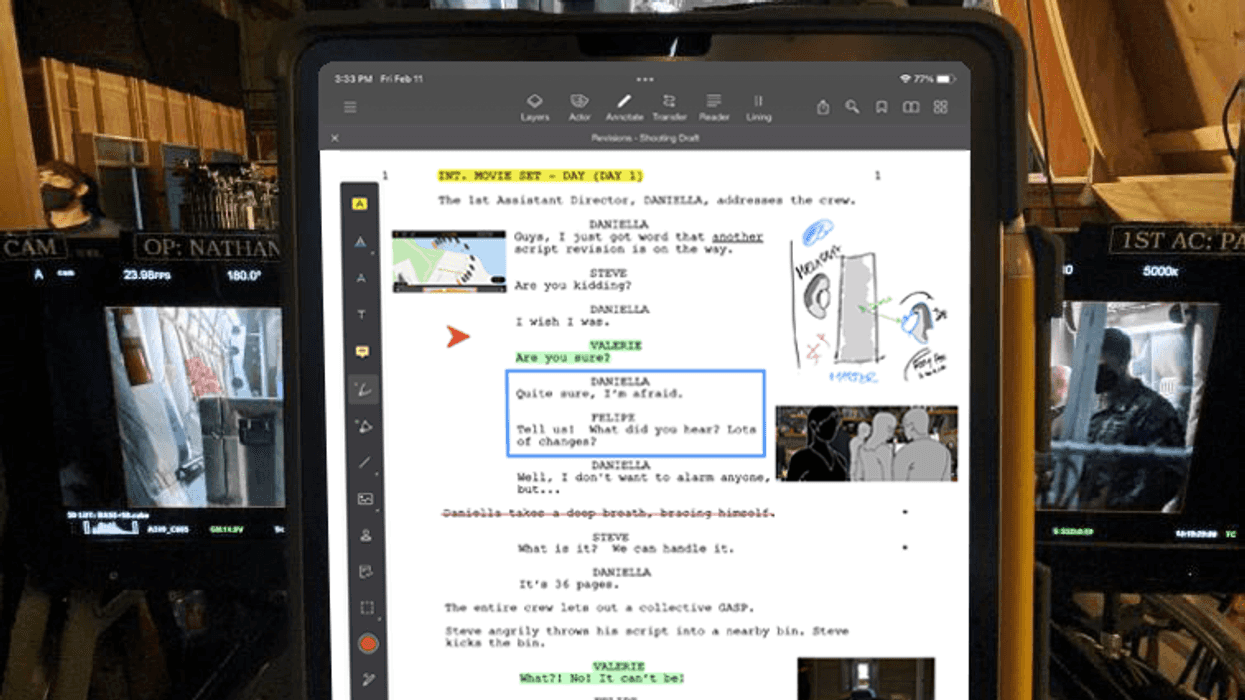Screen dimensions: 1245x700
Task: Open the Actor highlighting tool
Action: pyautogui.click(x=579, y=107)
